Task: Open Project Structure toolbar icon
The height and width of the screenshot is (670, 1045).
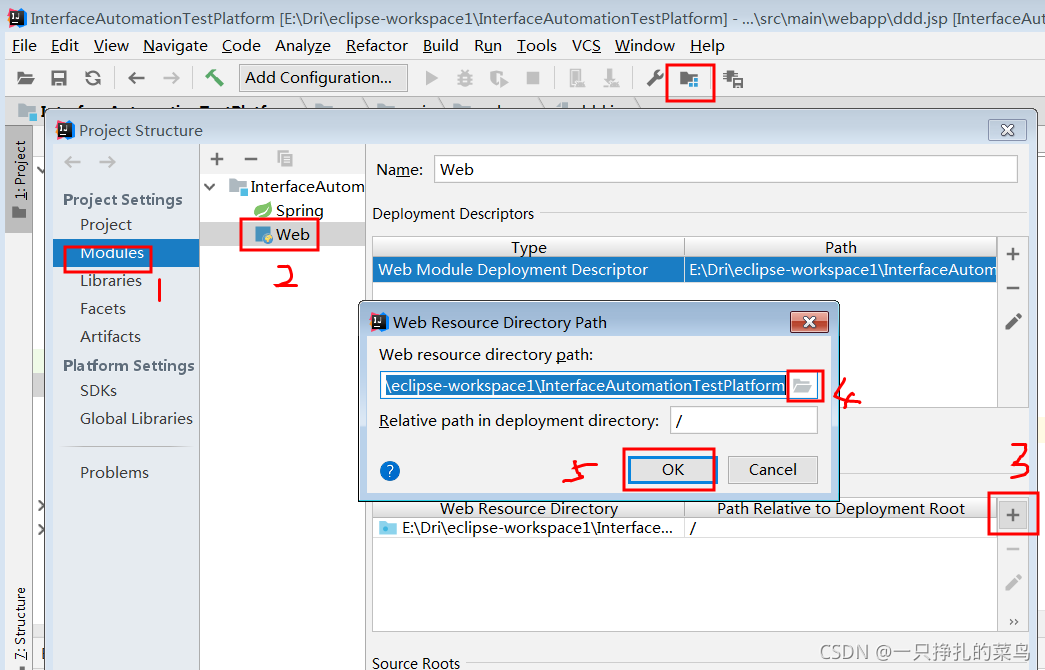Action: 689,79
